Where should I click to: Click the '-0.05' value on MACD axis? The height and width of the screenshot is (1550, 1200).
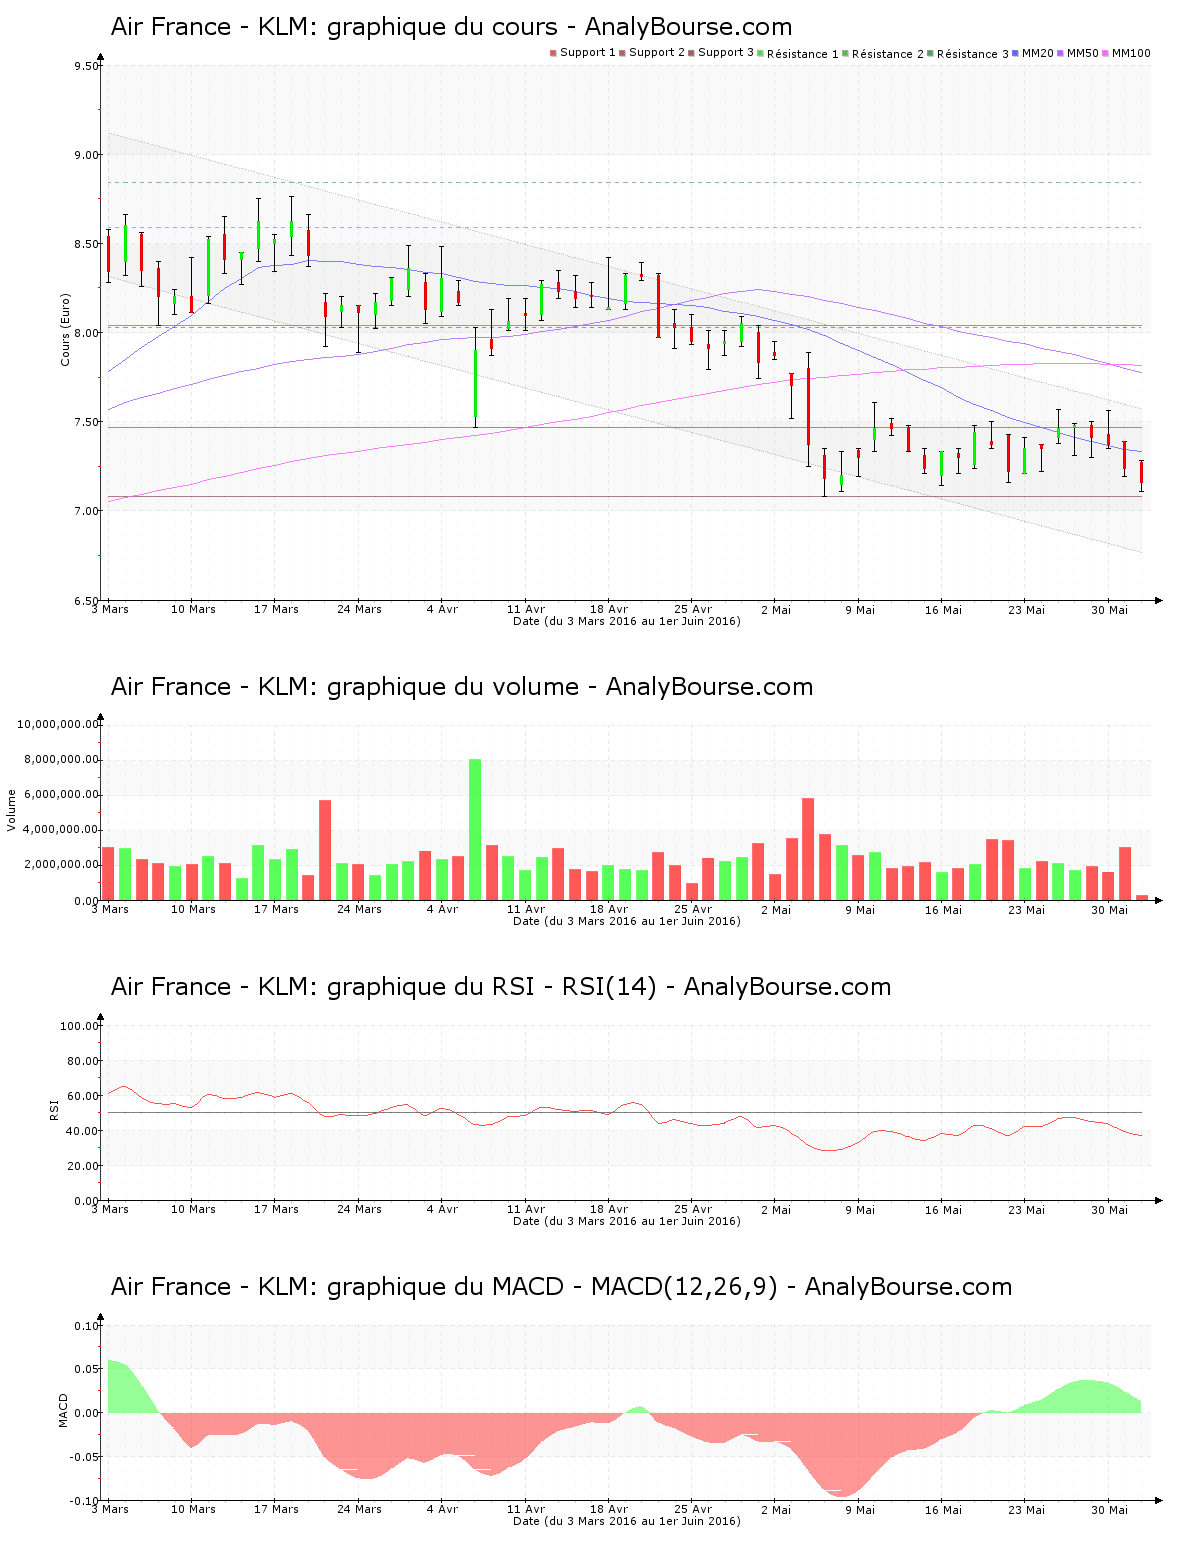coord(84,1457)
